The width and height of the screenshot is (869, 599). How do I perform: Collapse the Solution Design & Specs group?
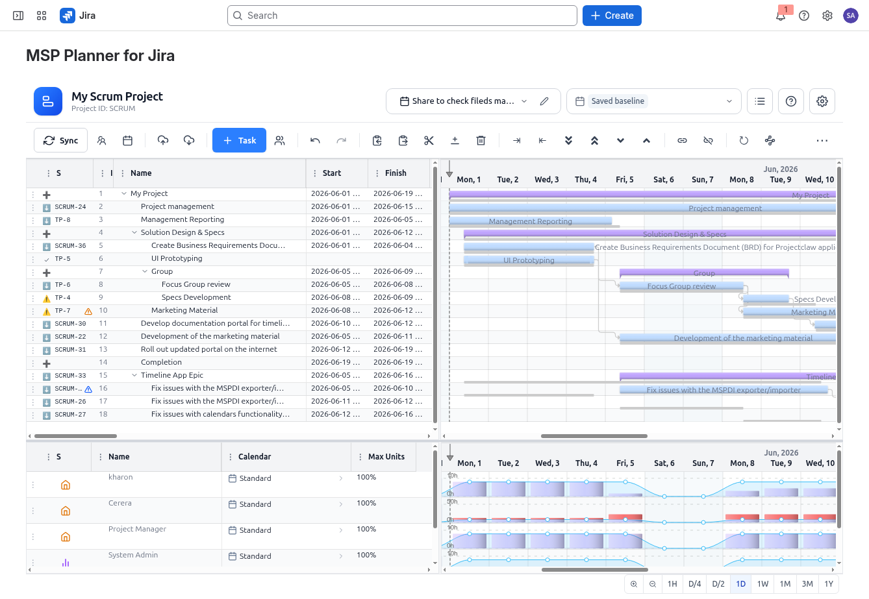click(134, 233)
